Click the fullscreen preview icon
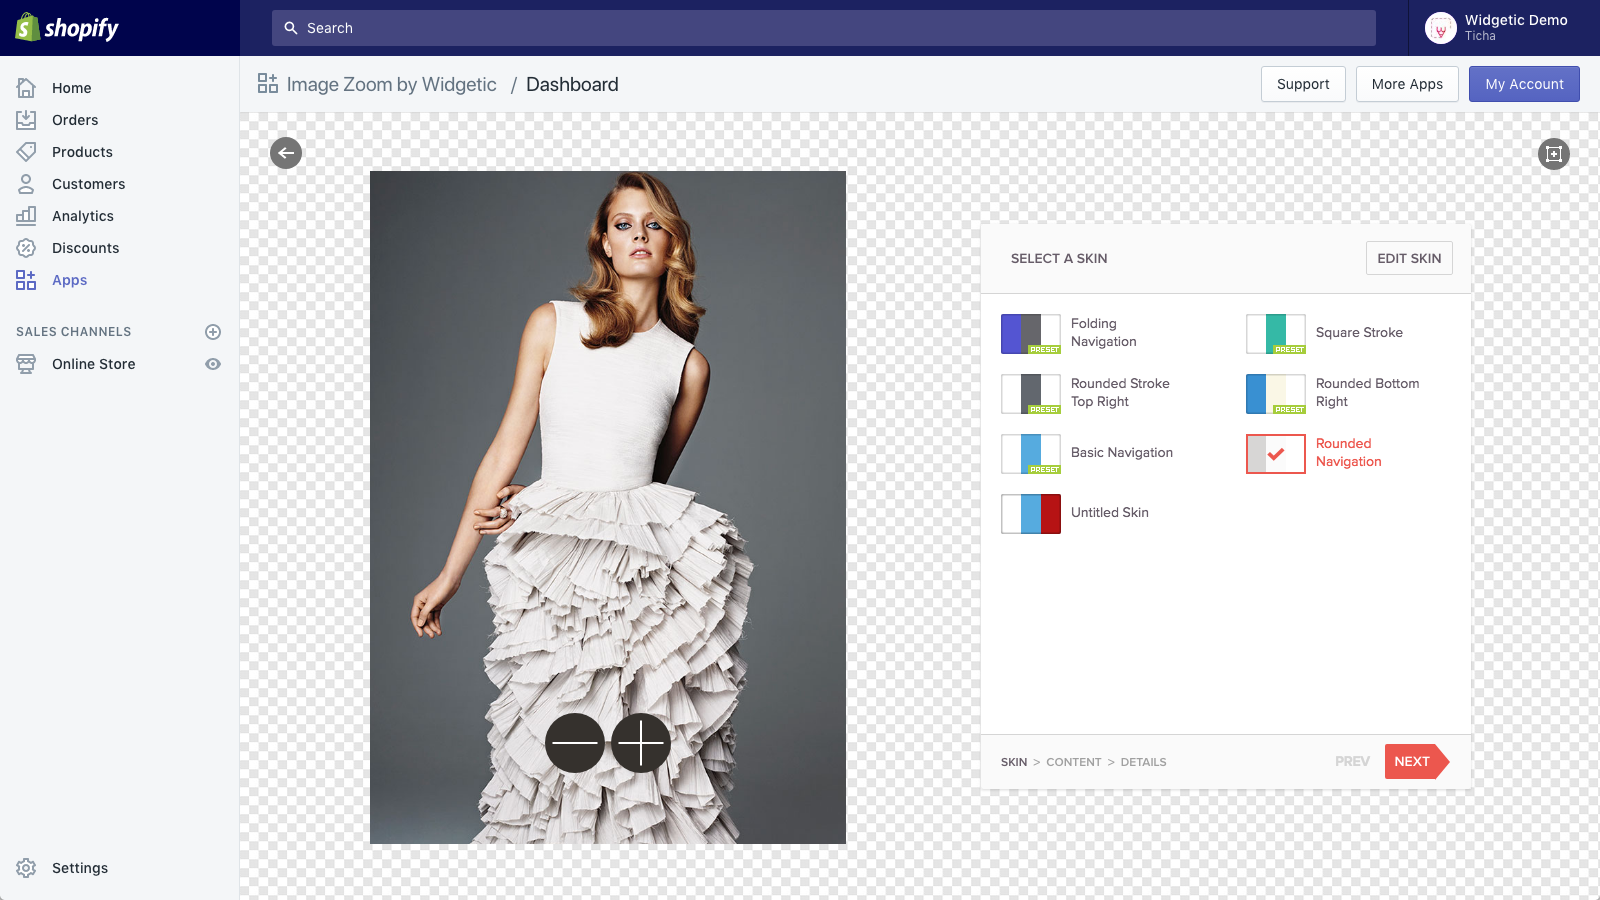The width and height of the screenshot is (1600, 900). click(x=1554, y=154)
